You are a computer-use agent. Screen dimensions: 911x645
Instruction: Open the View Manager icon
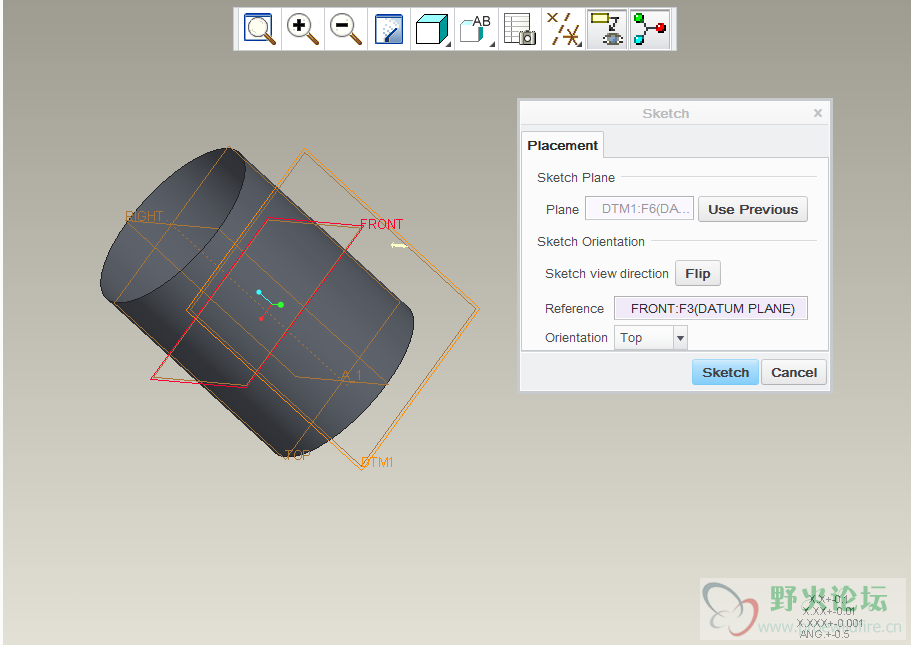click(519, 29)
